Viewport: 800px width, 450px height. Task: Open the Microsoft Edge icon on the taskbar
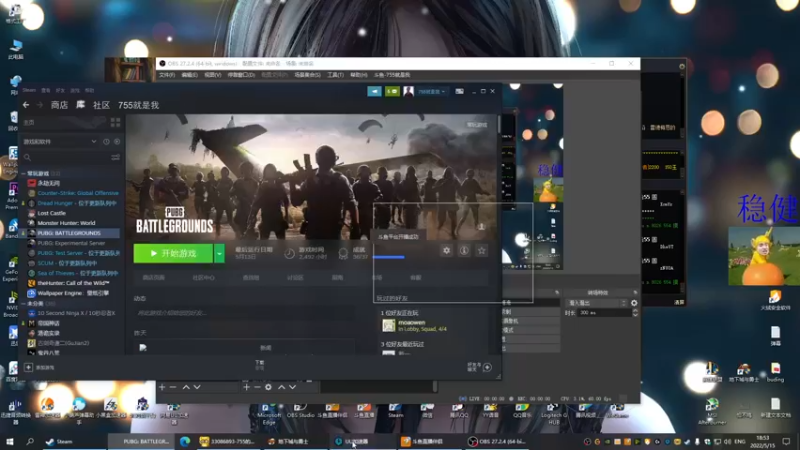point(185,441)
